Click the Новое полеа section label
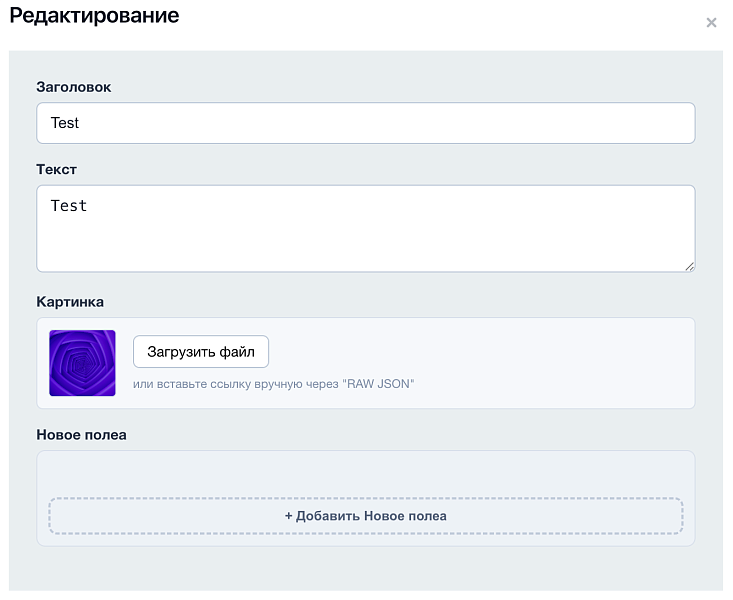This screenshot has width=733, height=600. 81,434
